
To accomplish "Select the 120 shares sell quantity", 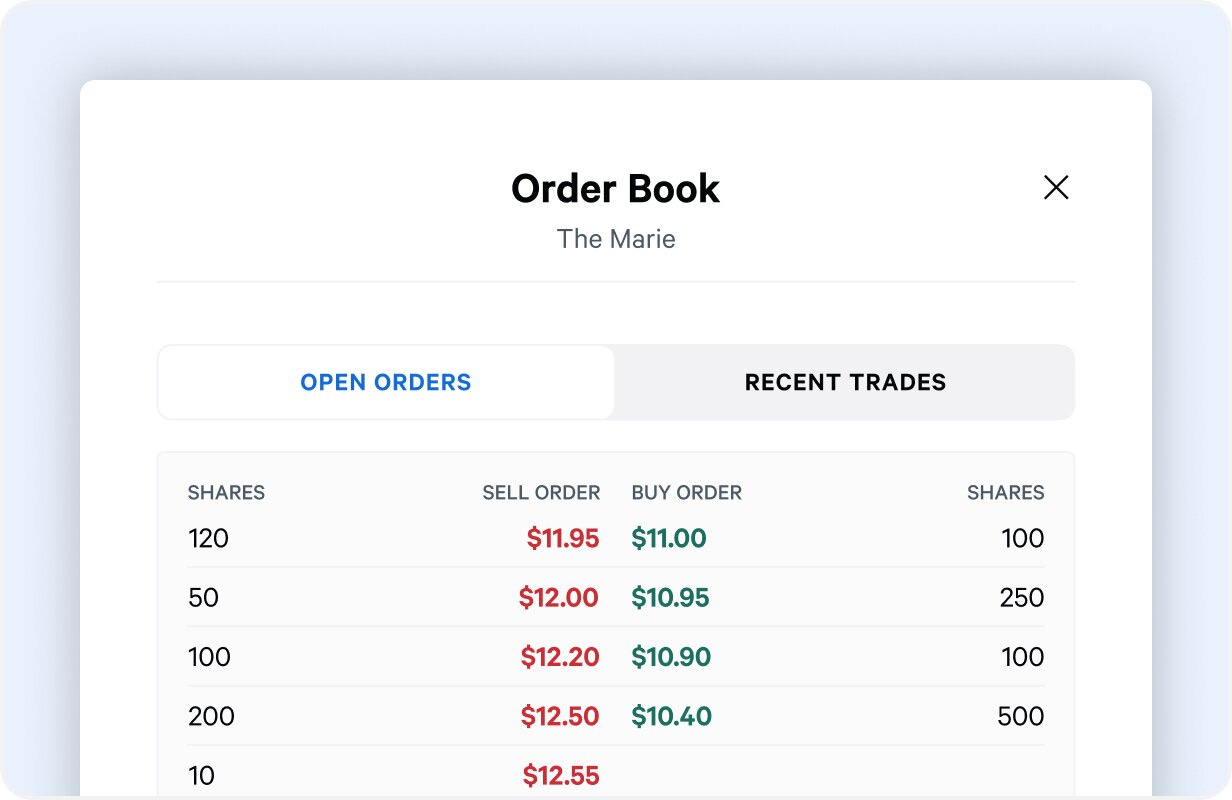I will click(x=208, y=538).
